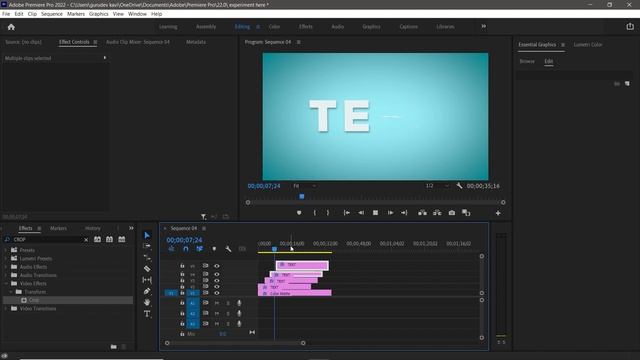640x360 pixels.
Task: Create new custom bin in Effects
Action: tap(113, 347)
